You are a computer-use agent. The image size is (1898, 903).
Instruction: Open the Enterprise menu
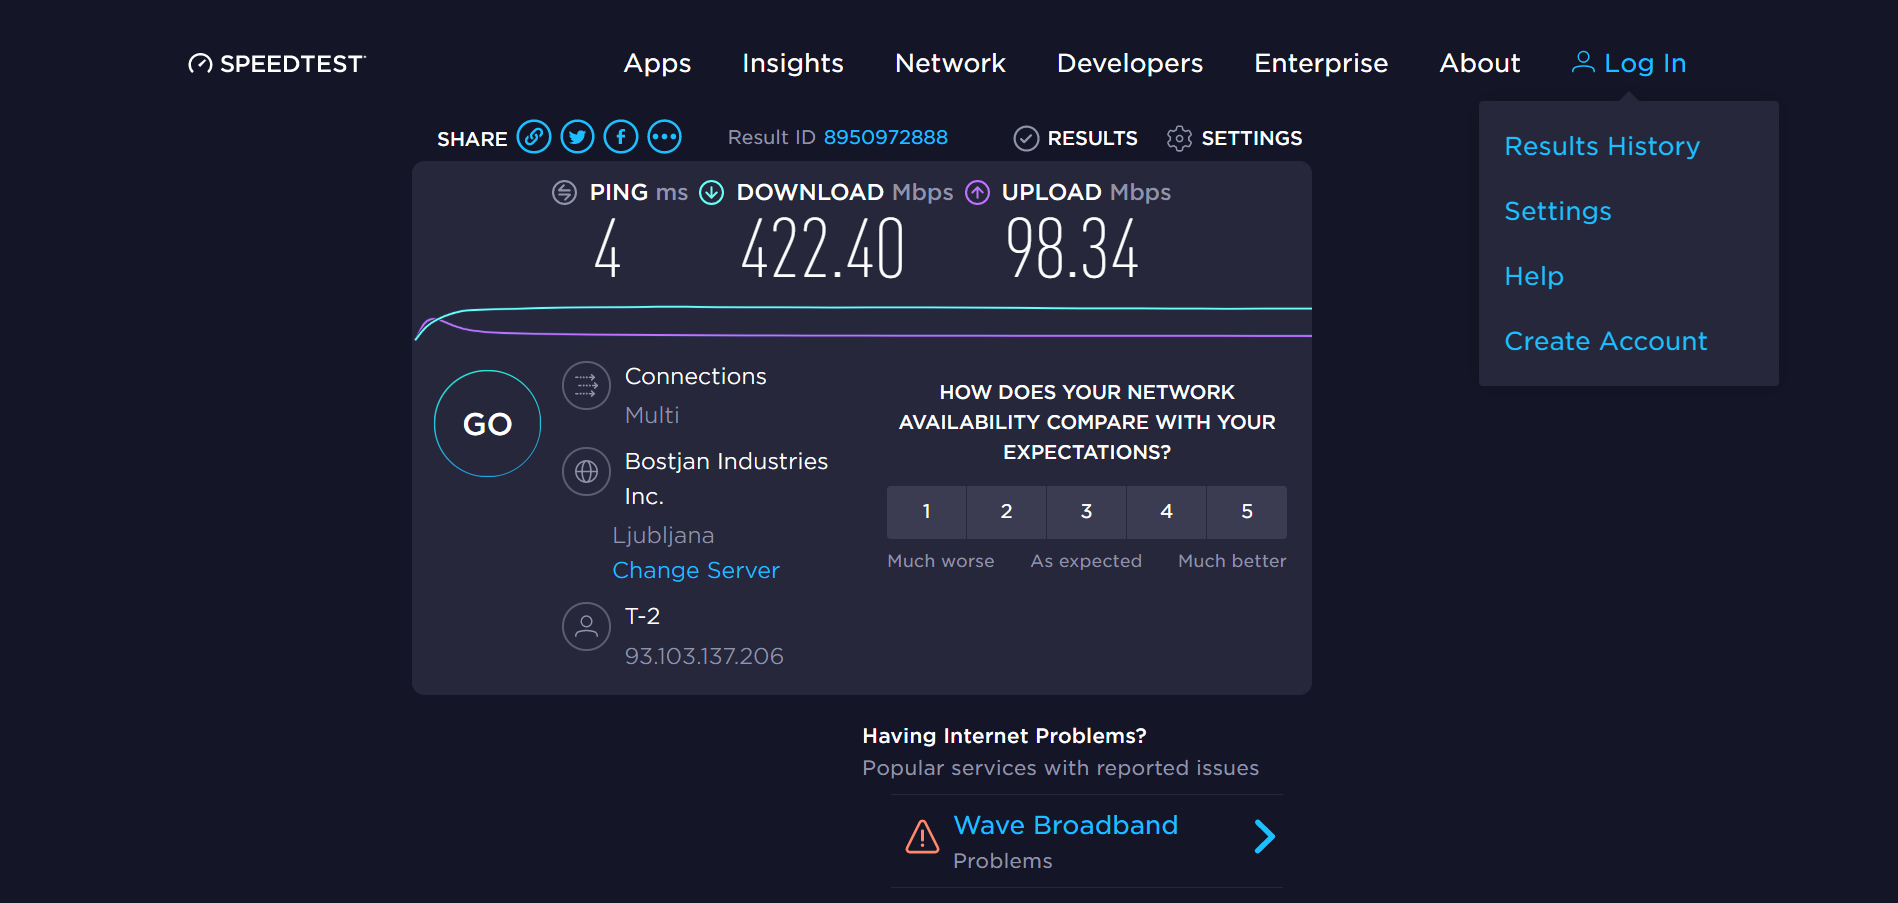click(x=1321, y=63)
